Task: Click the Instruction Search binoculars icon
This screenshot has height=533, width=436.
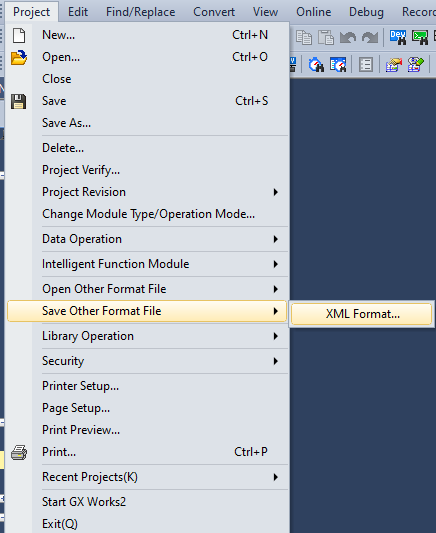Action: coord(420,37)
